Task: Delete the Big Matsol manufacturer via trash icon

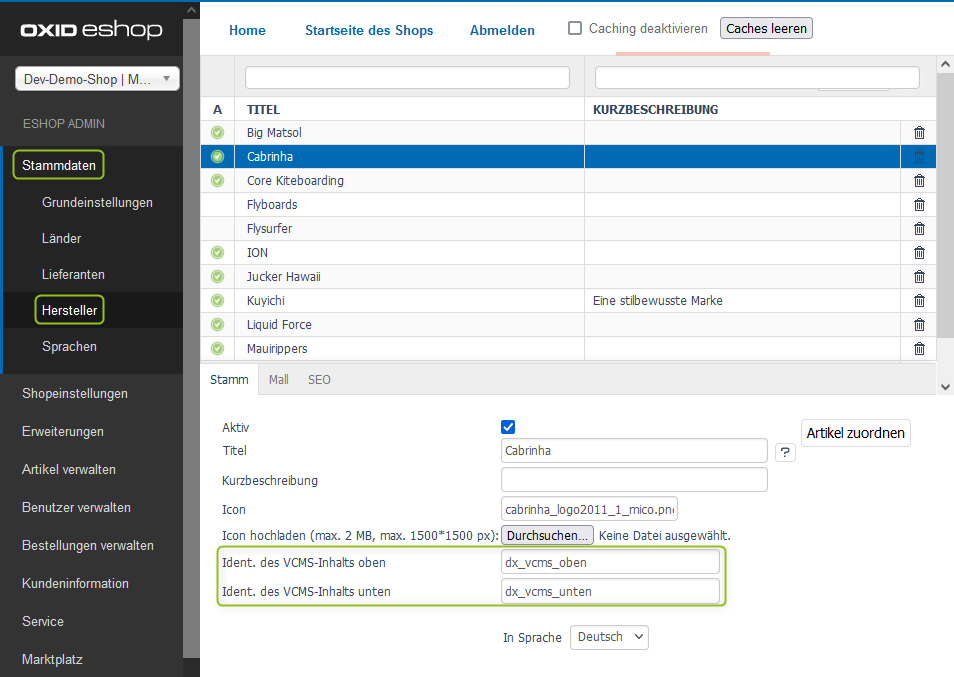Action: coord(919,133)
